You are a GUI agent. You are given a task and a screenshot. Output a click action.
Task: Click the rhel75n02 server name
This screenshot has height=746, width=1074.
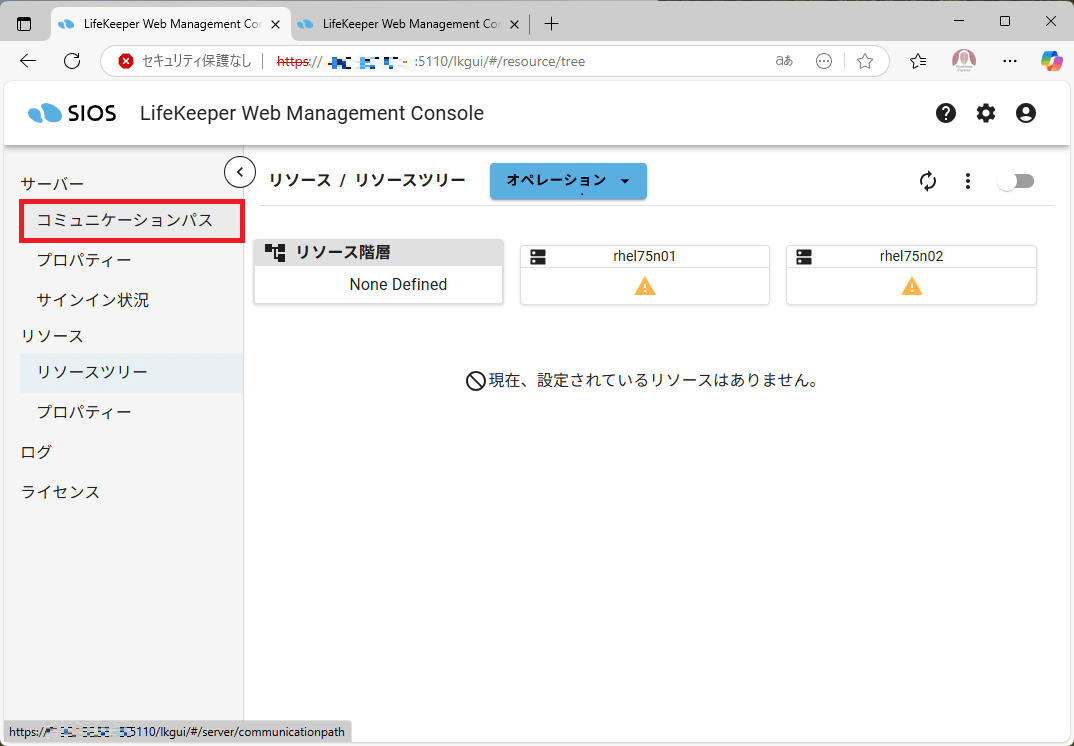point(912,256)
